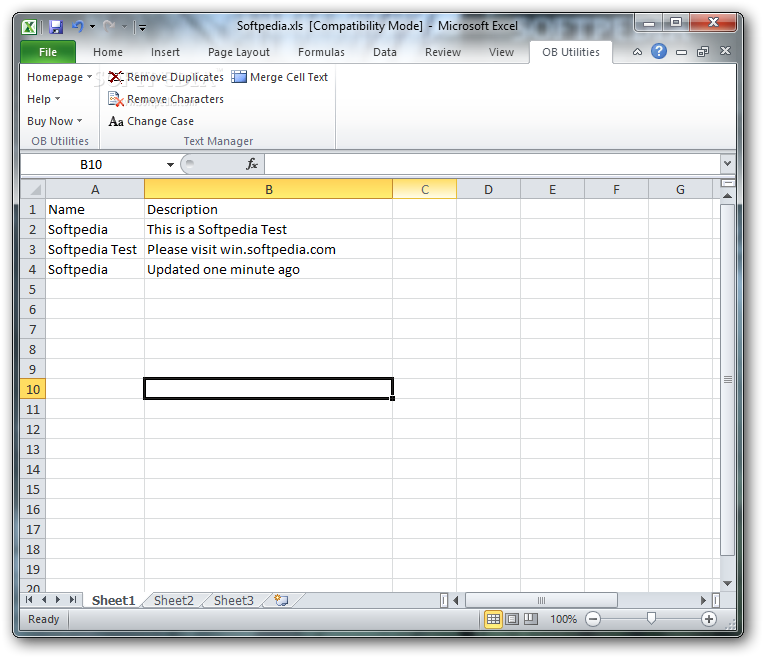Open the Review tab

[x=442, y=52]
